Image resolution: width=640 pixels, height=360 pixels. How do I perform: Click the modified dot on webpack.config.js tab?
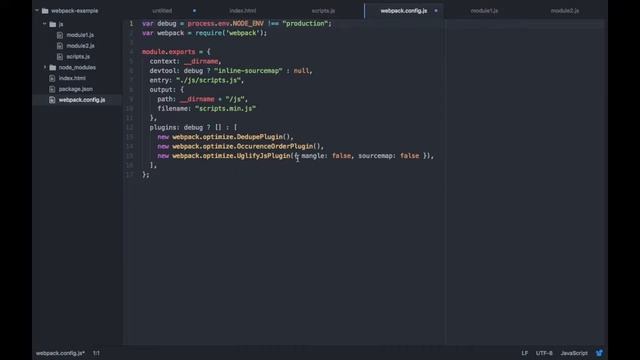pyautogui.click(x=436, y=11)
